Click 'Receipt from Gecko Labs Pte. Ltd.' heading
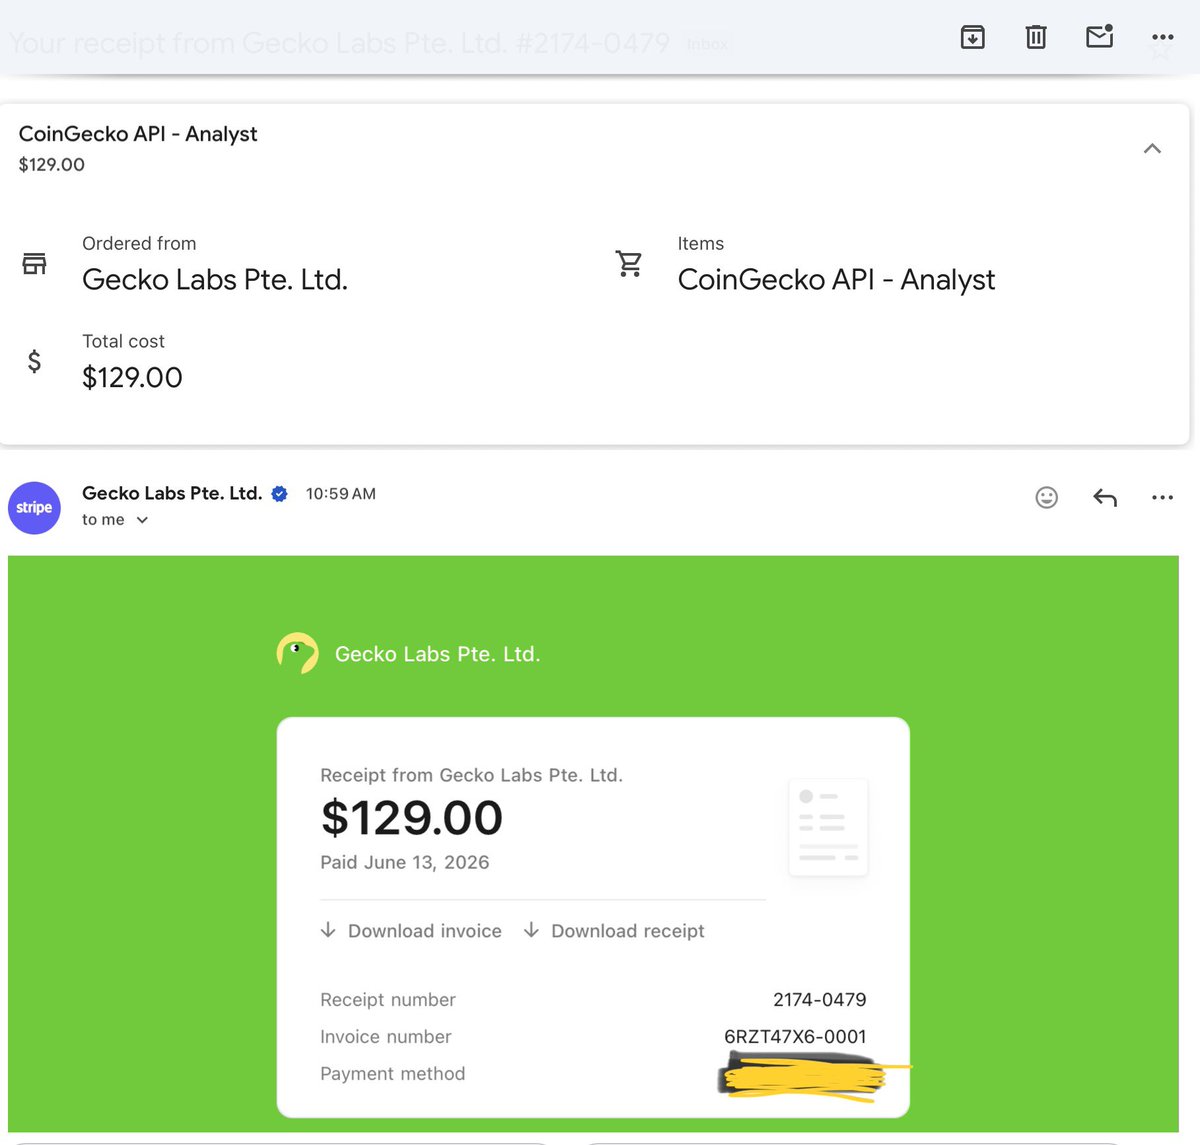This screenshot has height=1145, width=1200. click(x=471, y=775)
